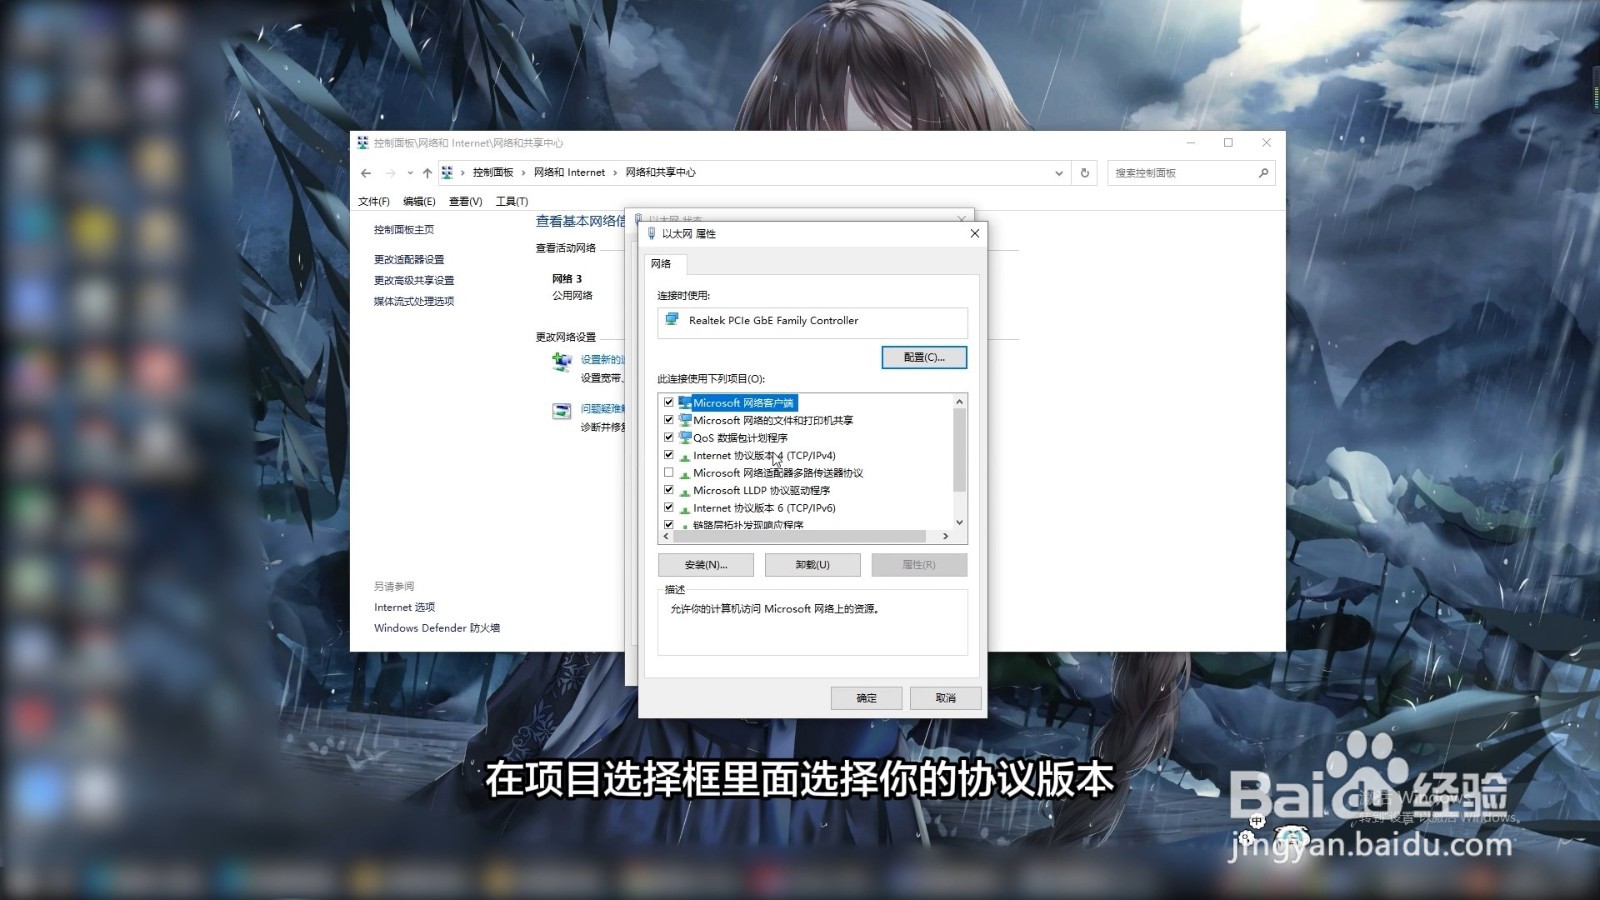The image size is (1600, 900).
Task: Click the 问题疑难解答 troubleshoot icon
Action: tap(562, 411)
